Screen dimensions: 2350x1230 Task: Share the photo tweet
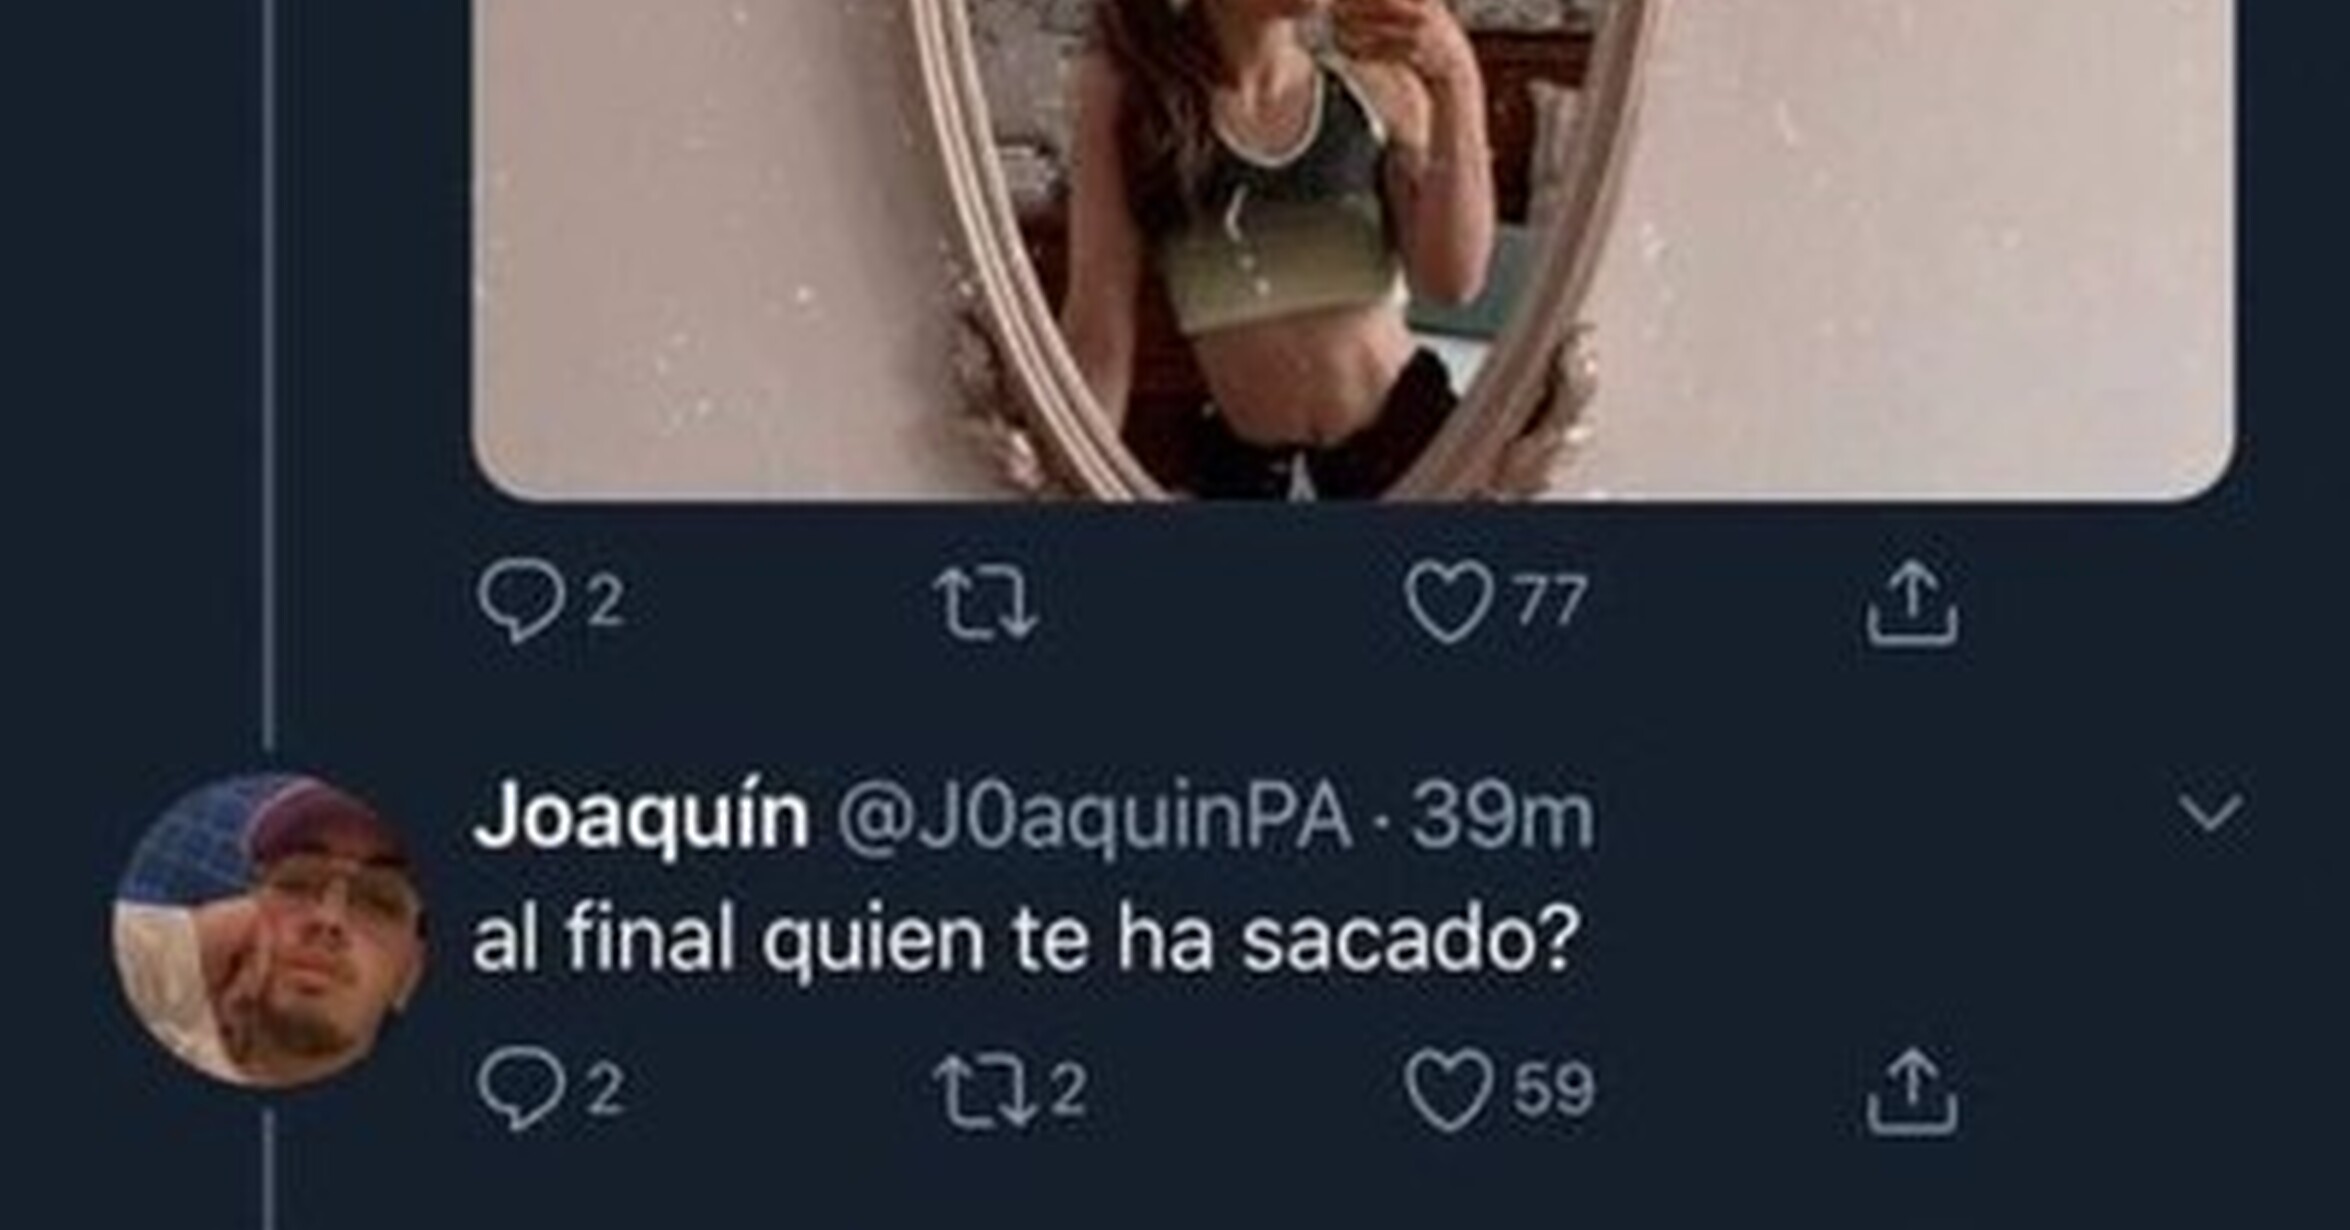[x=1911, y=603]
